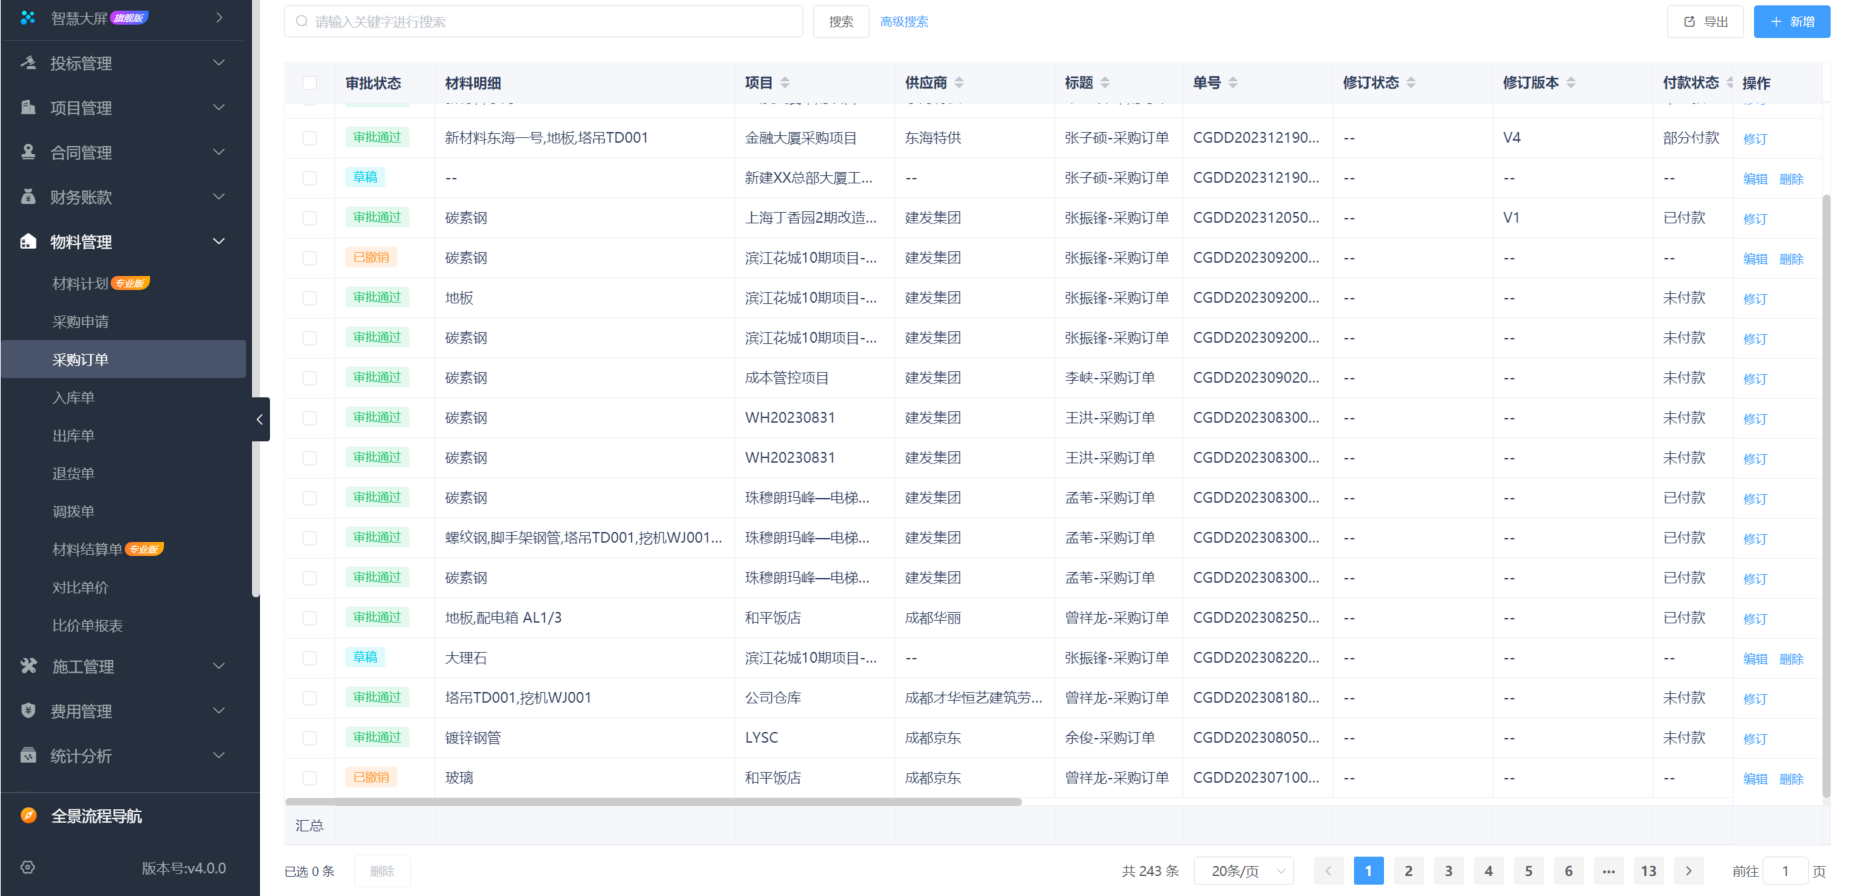Collapse sidebar using the arrow handle
This screenshot has height=896, width=1854.
point(260,420)
